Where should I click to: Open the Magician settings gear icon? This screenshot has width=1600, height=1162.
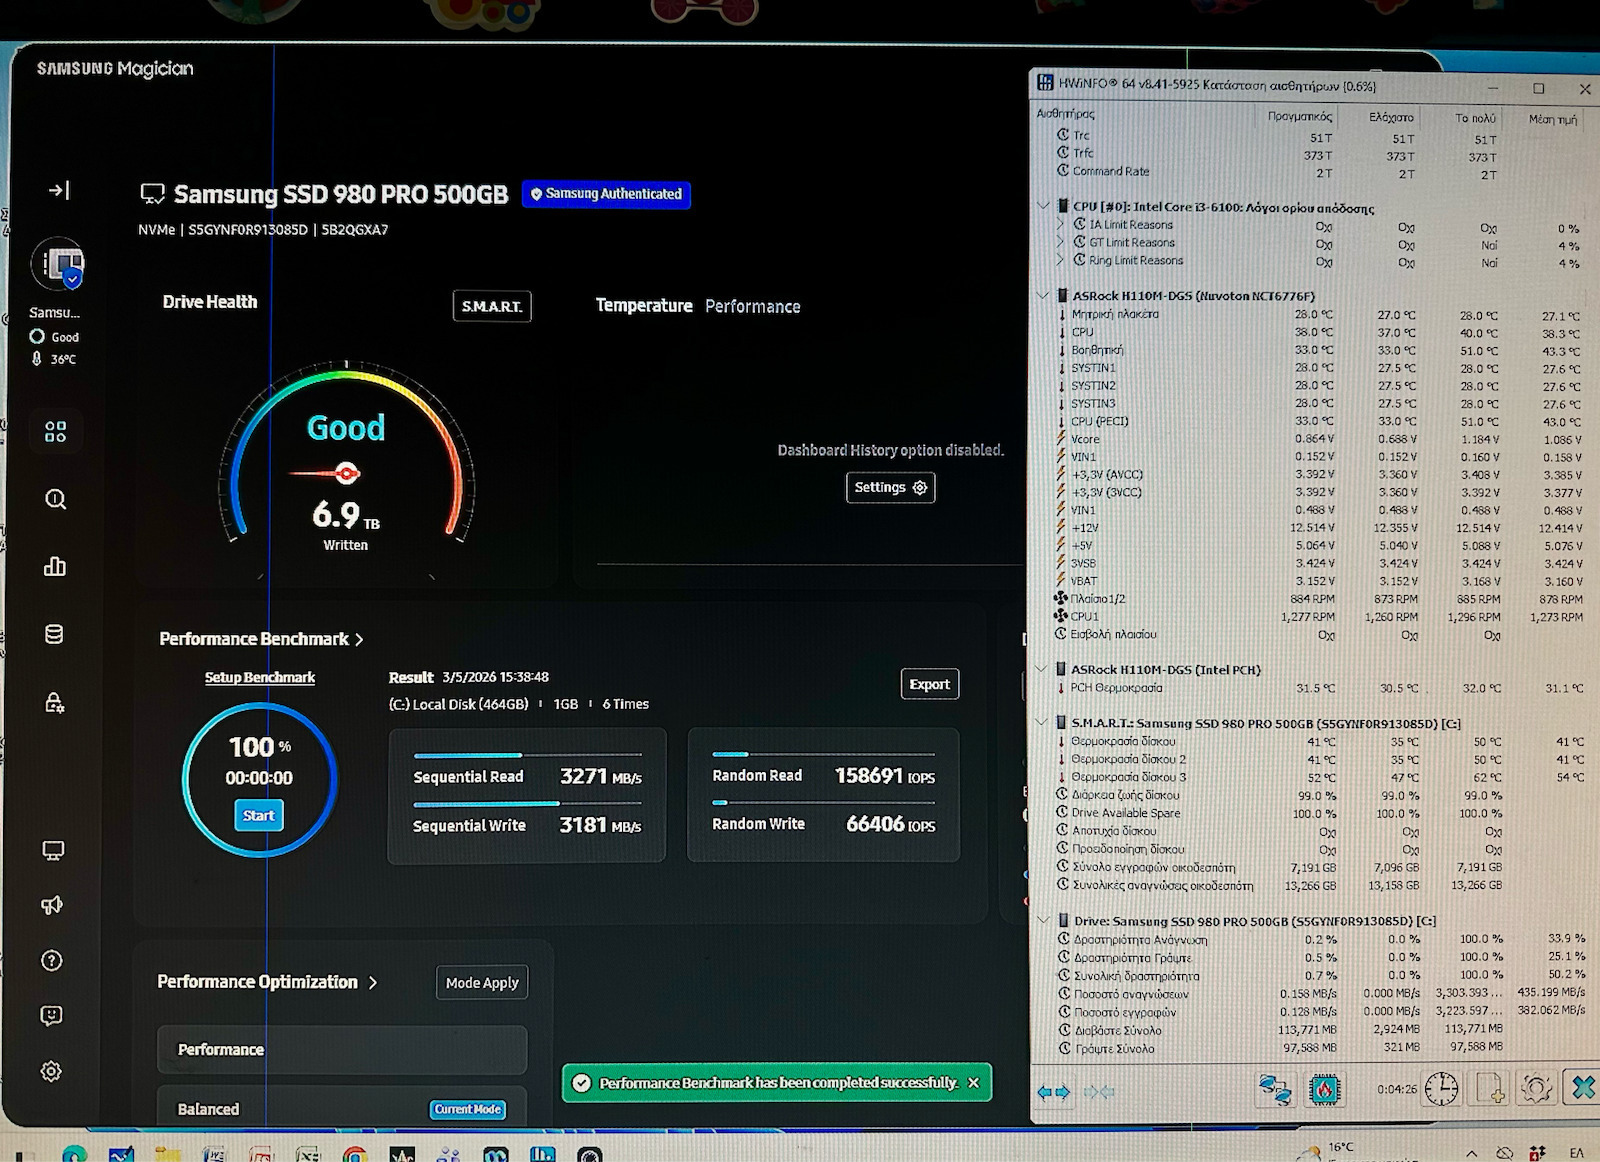(51, 1071)
